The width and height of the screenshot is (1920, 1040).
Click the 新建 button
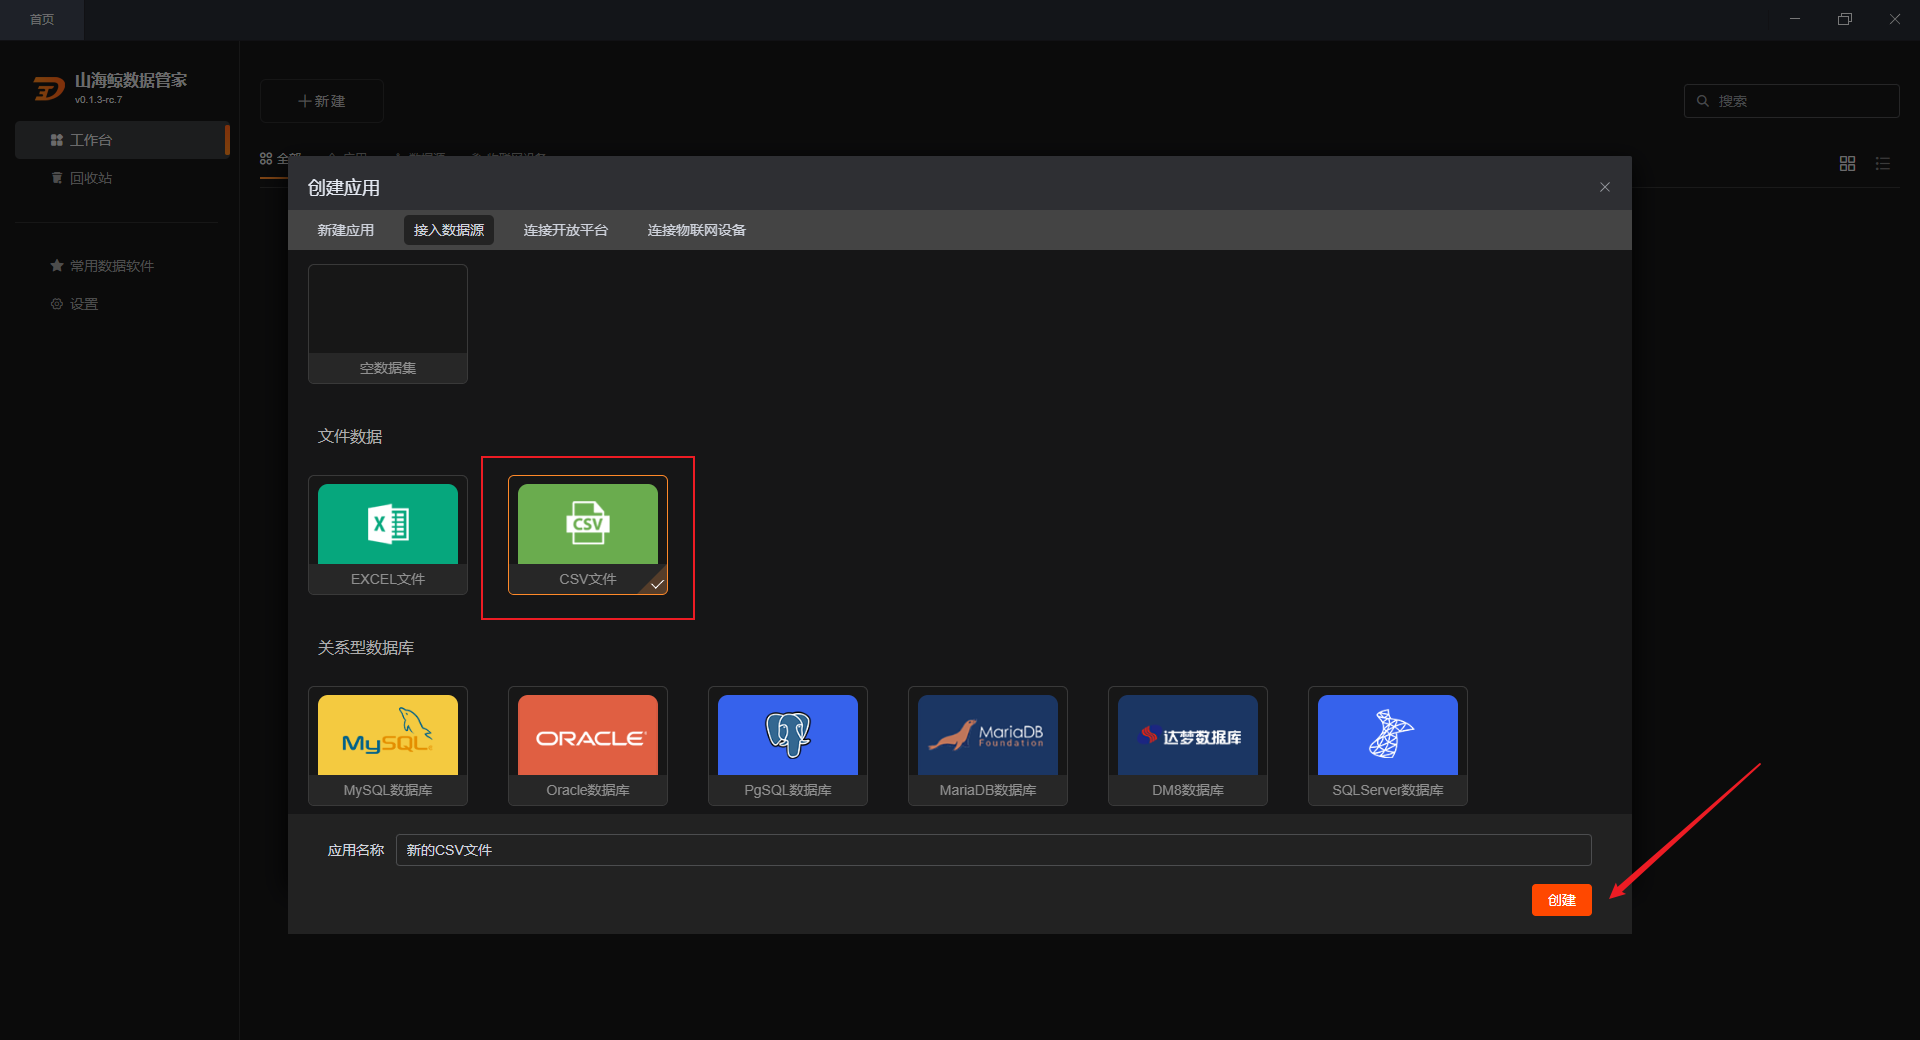click(x=322, y=101)
